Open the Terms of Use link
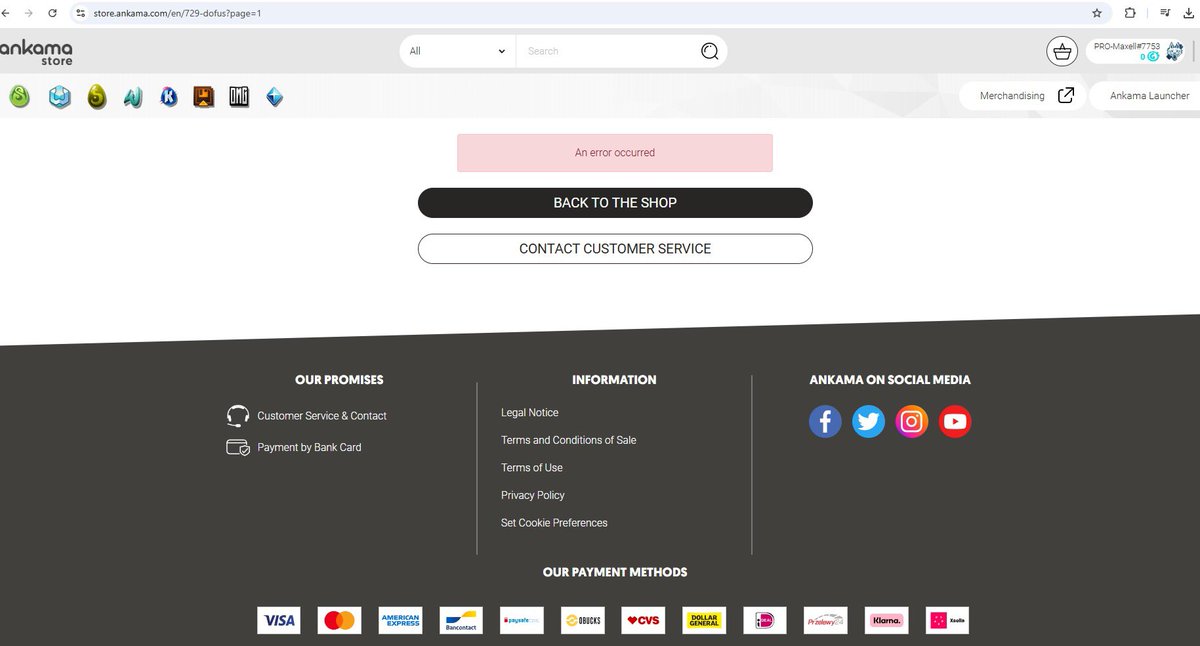Viewport: 1200px width, 646px height. coord(532,468)
